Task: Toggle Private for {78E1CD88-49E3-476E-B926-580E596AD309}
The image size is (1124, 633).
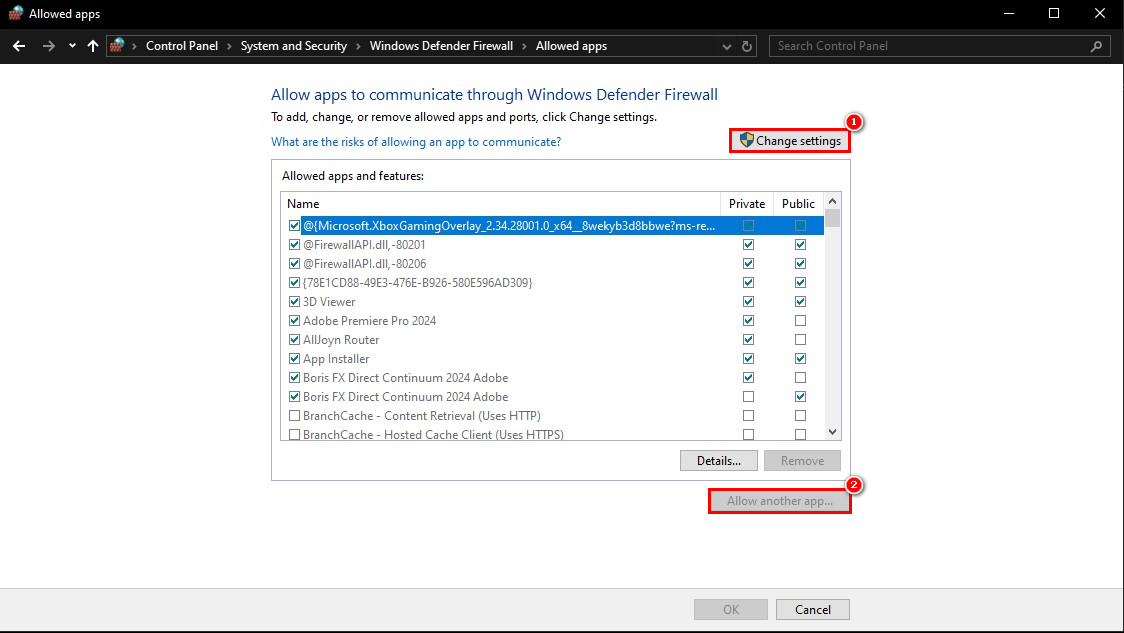Action: [748, 282]
